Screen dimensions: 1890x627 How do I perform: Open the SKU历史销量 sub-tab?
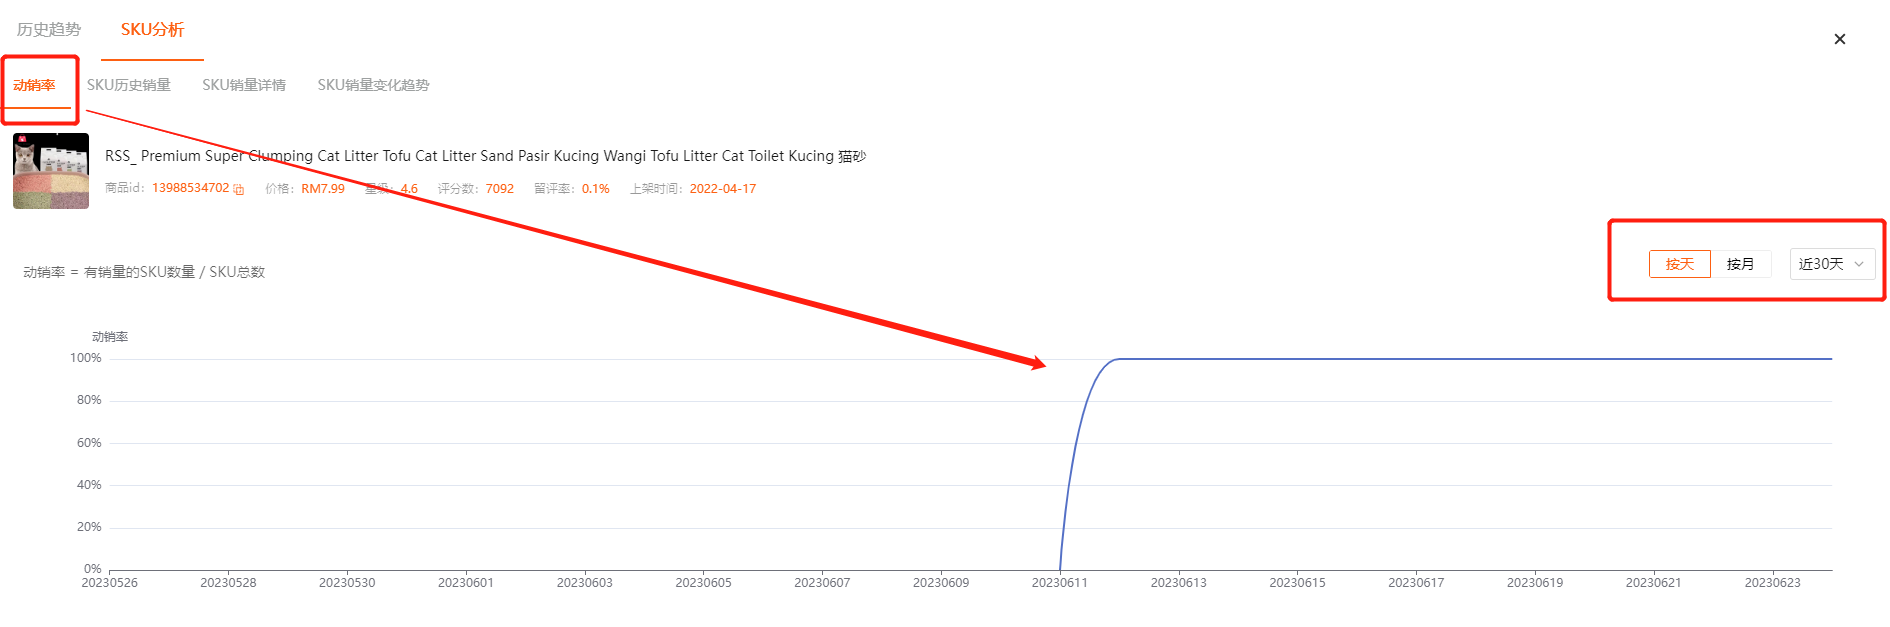point(129,85)
